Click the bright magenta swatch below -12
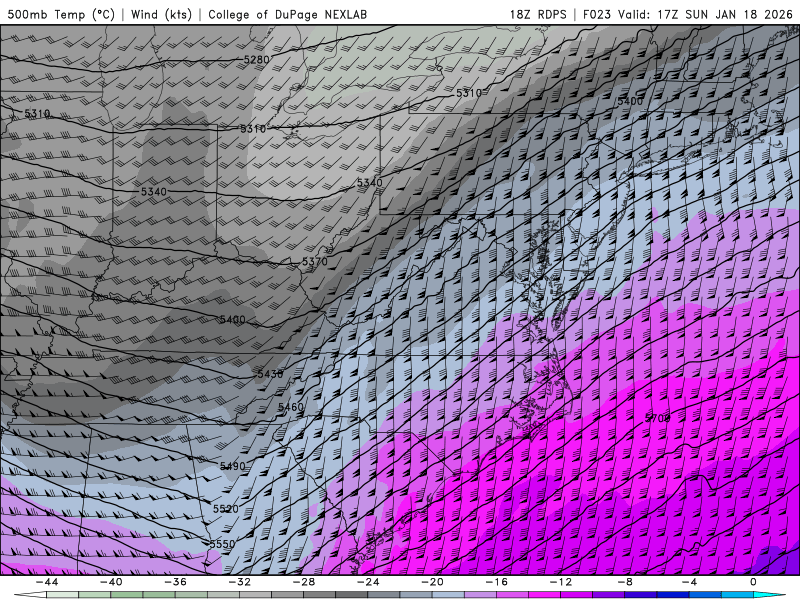This screenshot has width=800, height=600. pos(545,595)
